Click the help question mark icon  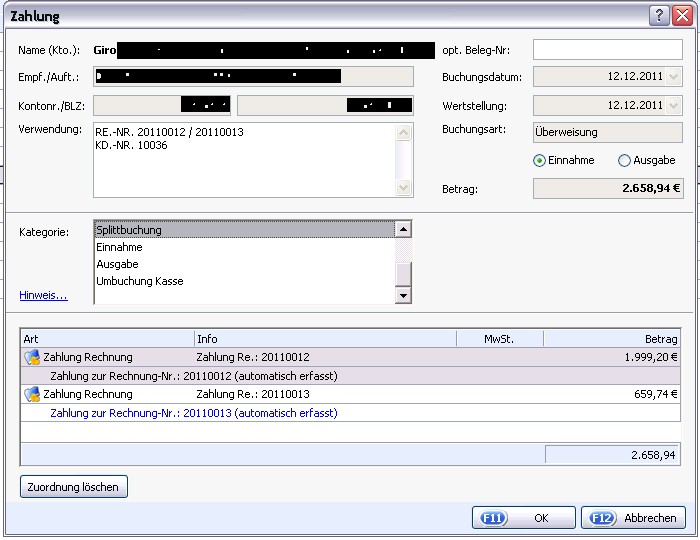pos(658,16)
